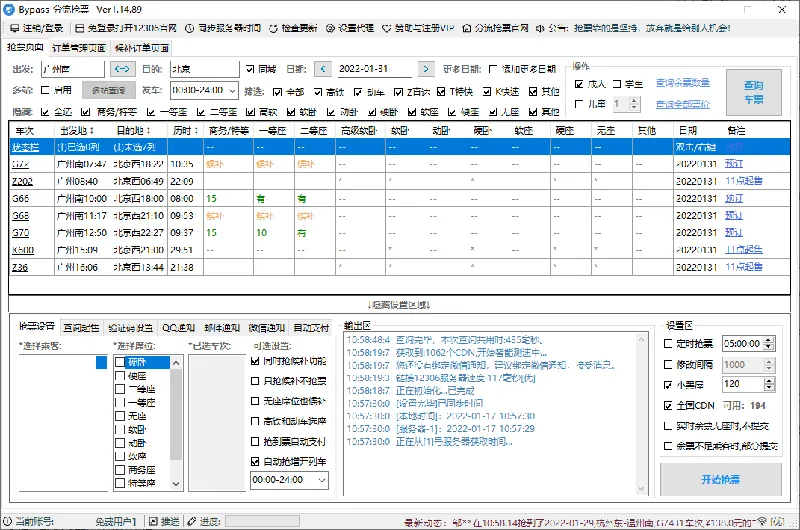Enable the 同城 checkbox

coord(250,68)
